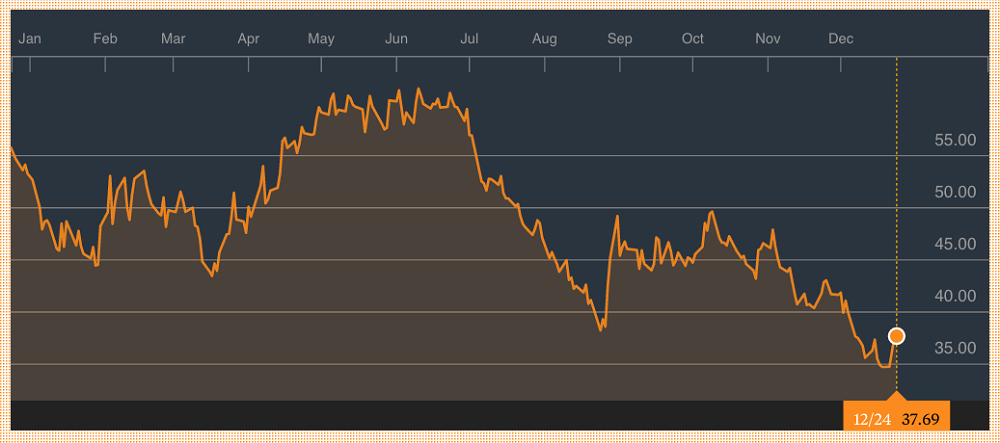Click the Mar month label
Viewport: 1000px width, 443px height.
coord(173,39)
